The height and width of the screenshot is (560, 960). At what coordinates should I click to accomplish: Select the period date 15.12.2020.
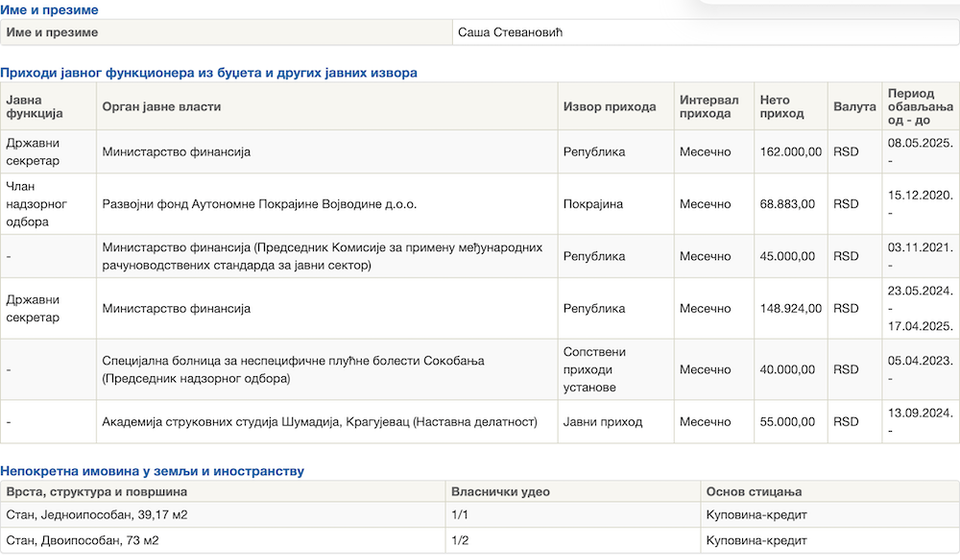coord(920,195)
